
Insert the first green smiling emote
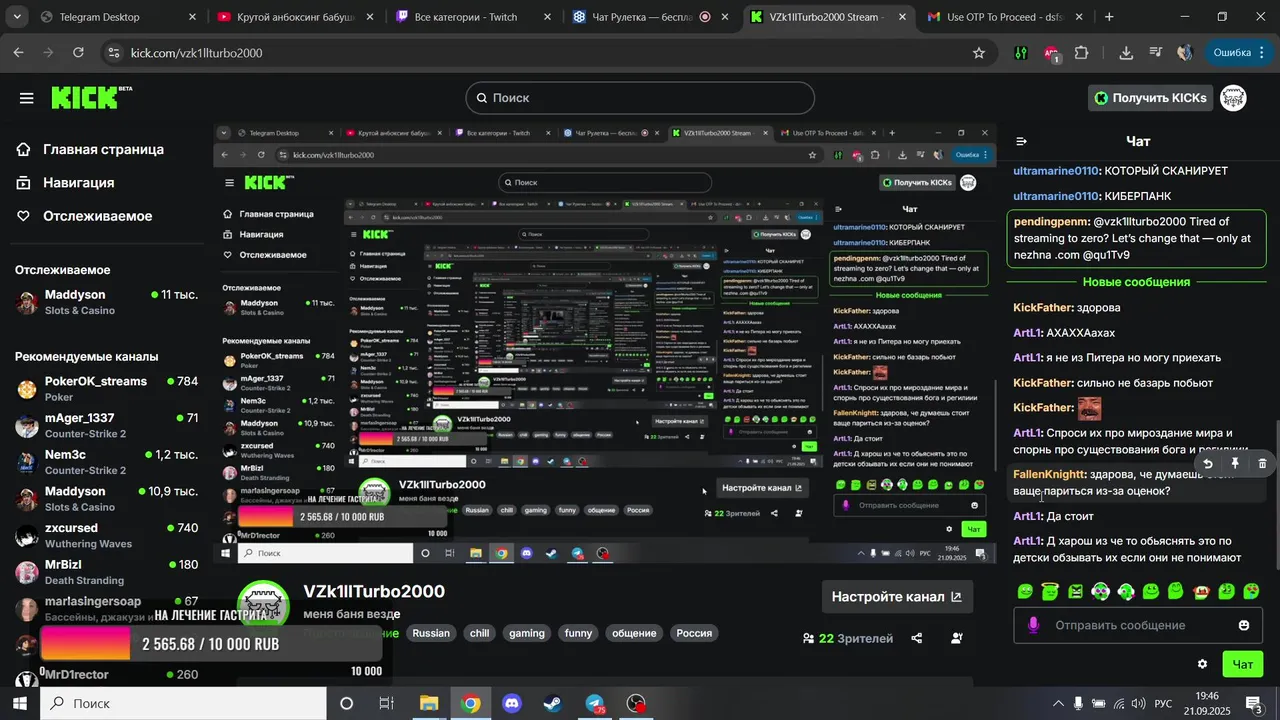pyautogui.click(x=1025, y=592)
